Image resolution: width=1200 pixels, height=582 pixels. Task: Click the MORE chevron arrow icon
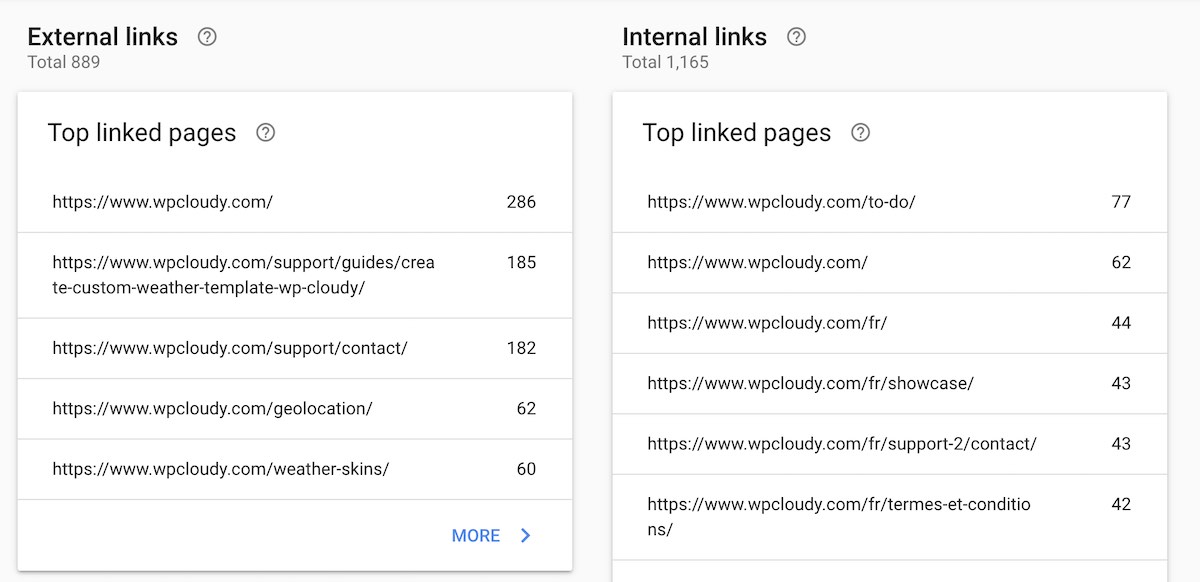526,536
